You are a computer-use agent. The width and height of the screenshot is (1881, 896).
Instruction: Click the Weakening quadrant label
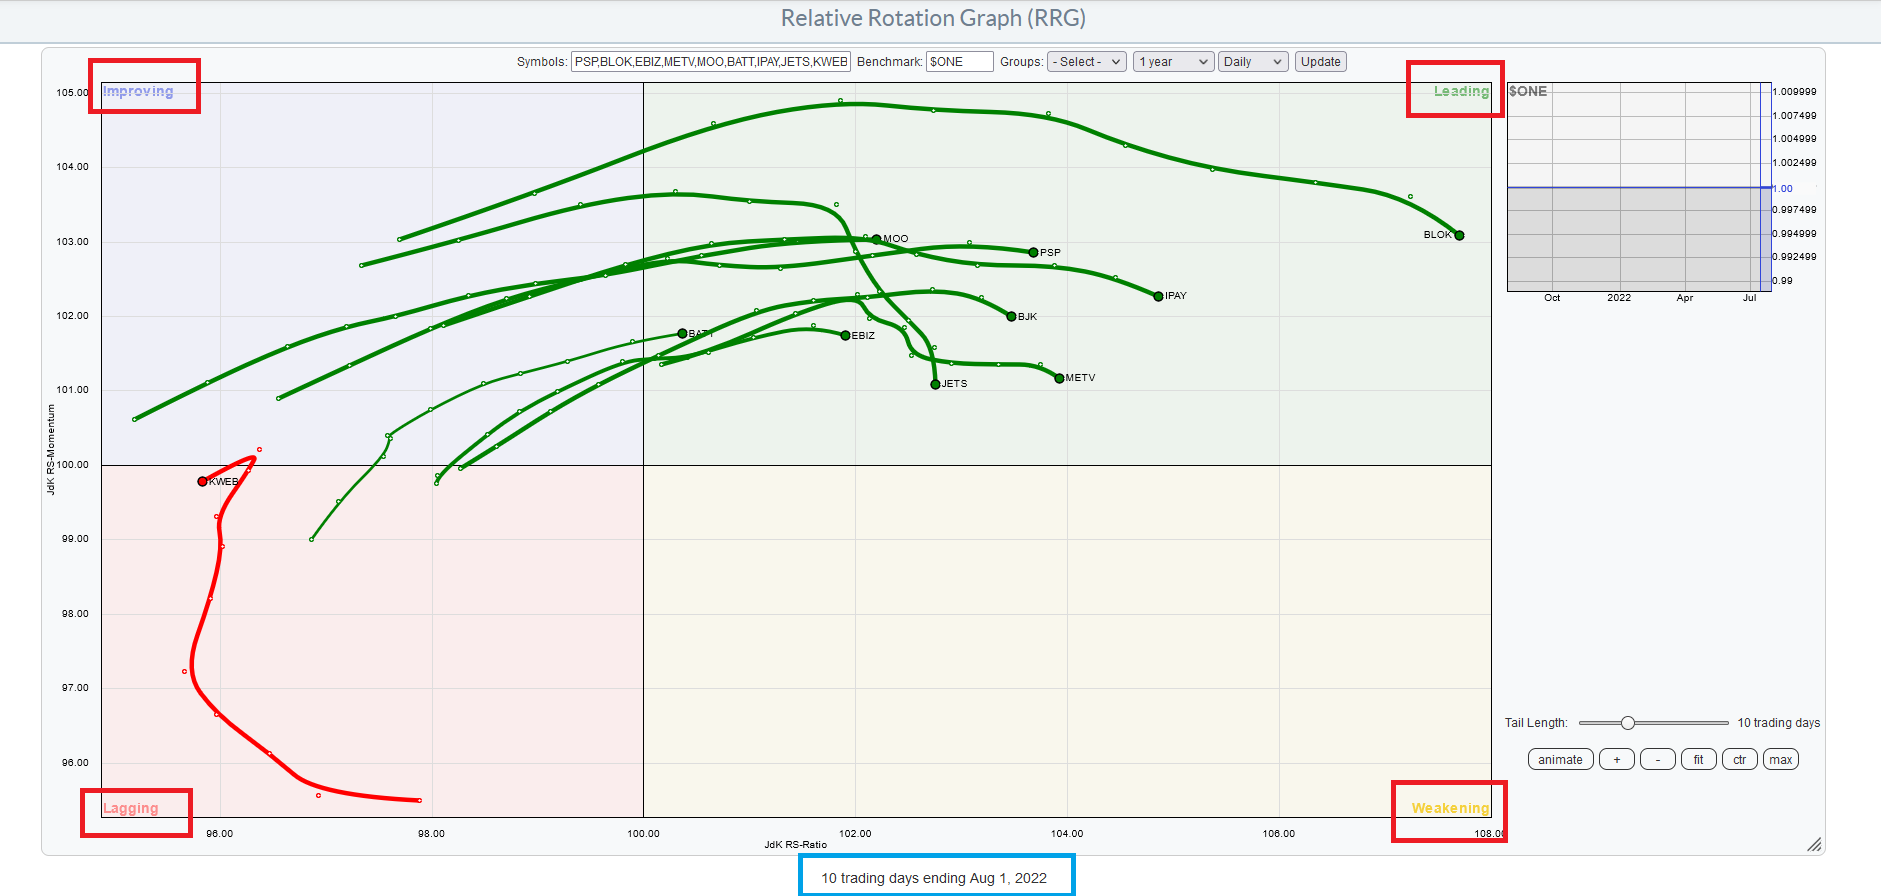coord(1450,808)
